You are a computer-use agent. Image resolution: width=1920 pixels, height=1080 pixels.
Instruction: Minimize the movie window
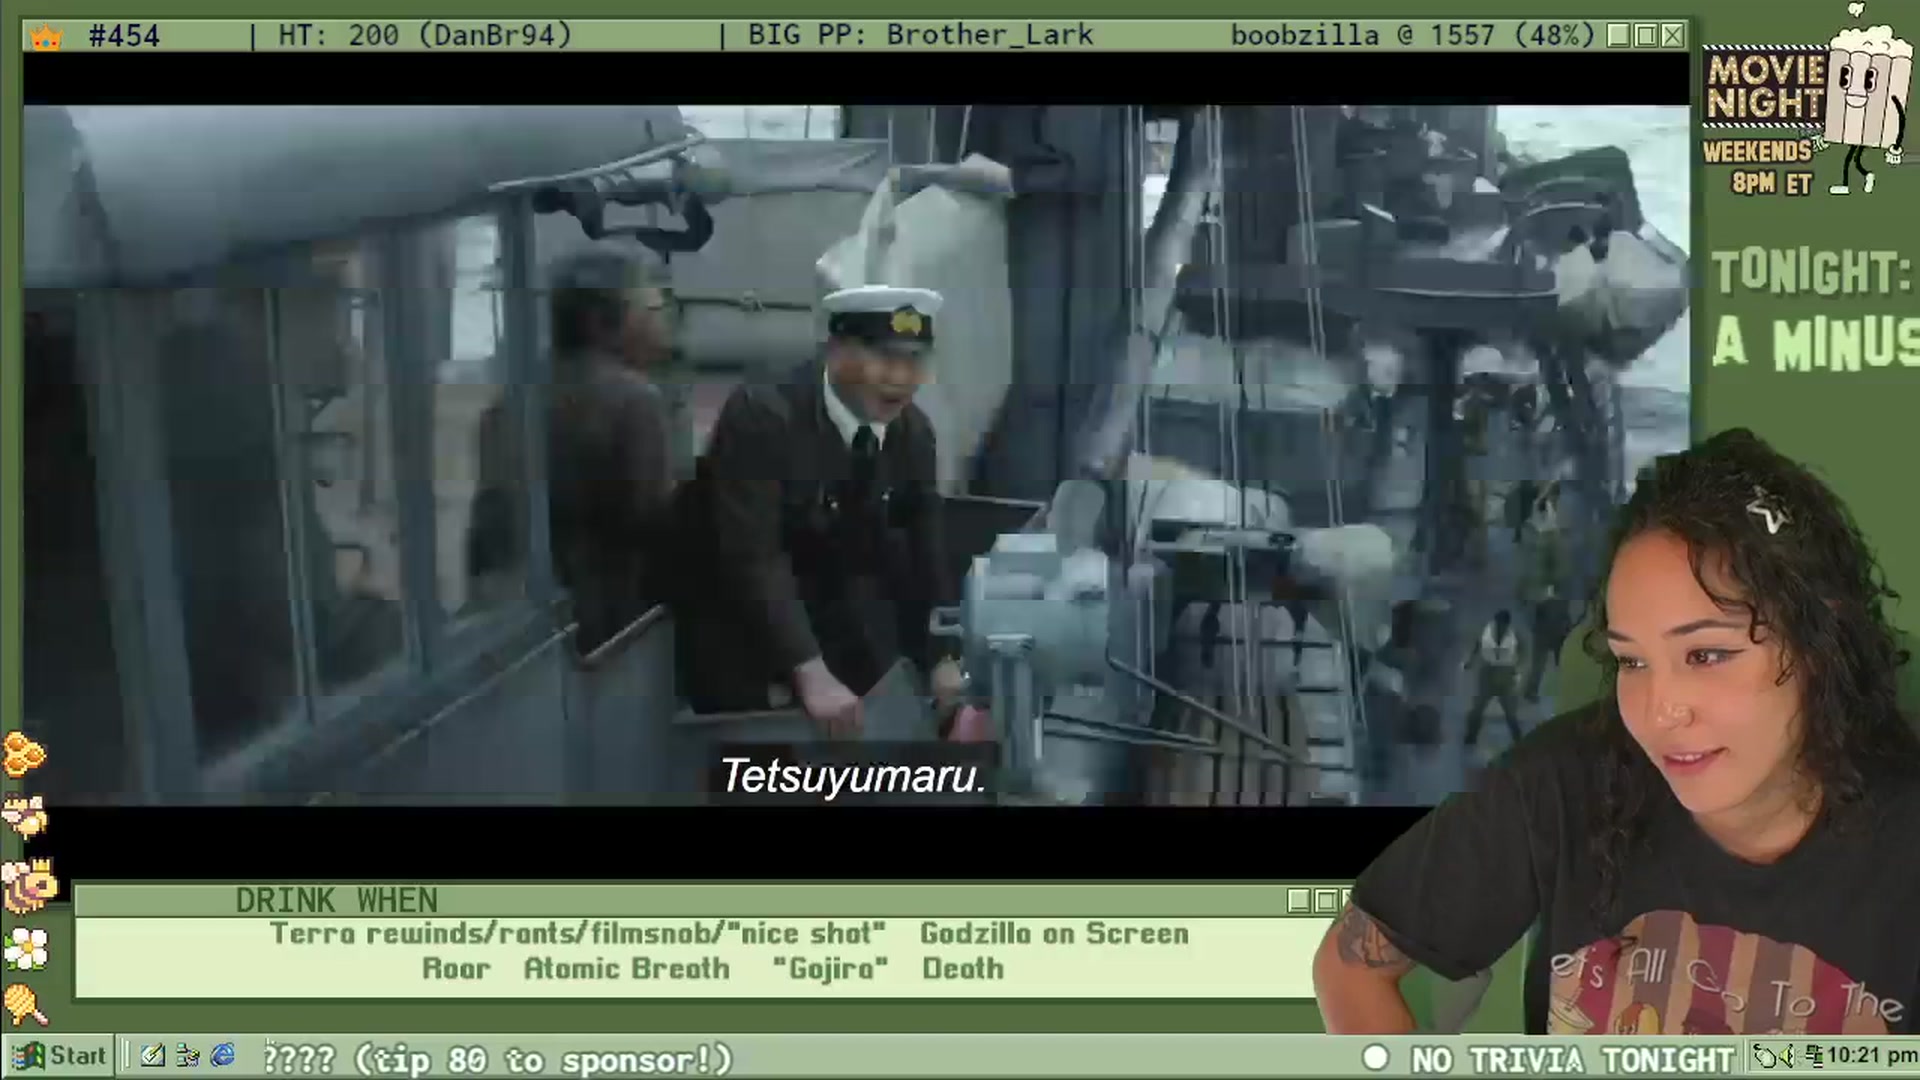1619,36
